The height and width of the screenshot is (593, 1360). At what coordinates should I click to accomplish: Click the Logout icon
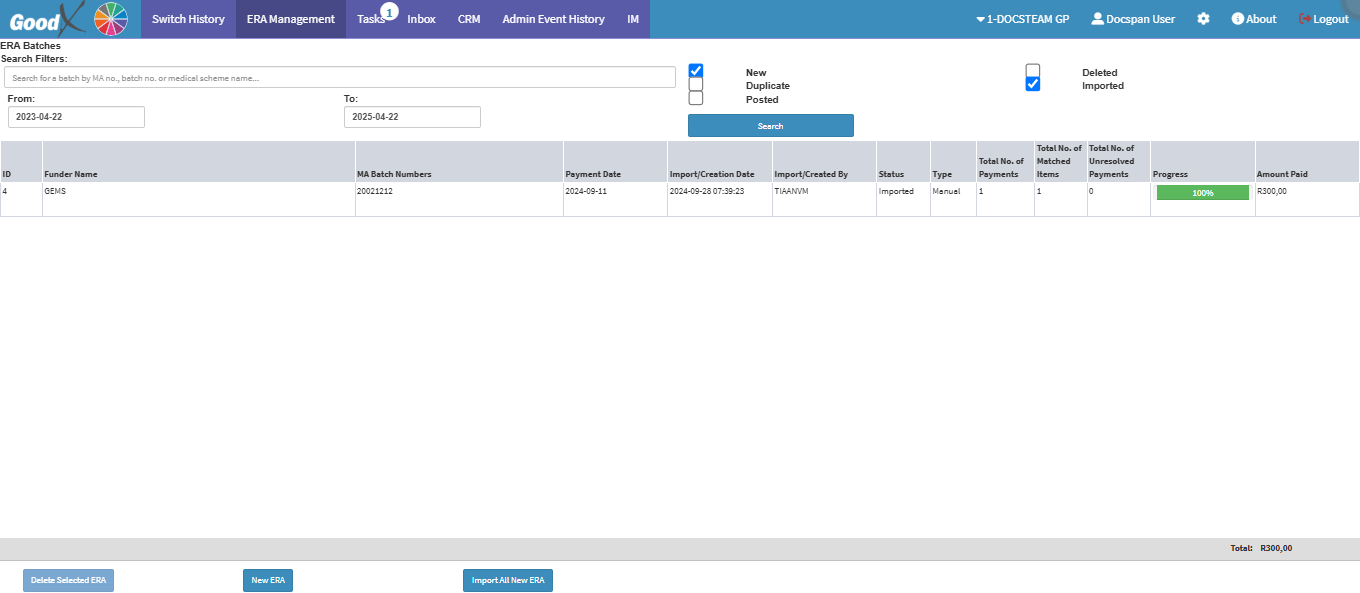coord(1304,19)
